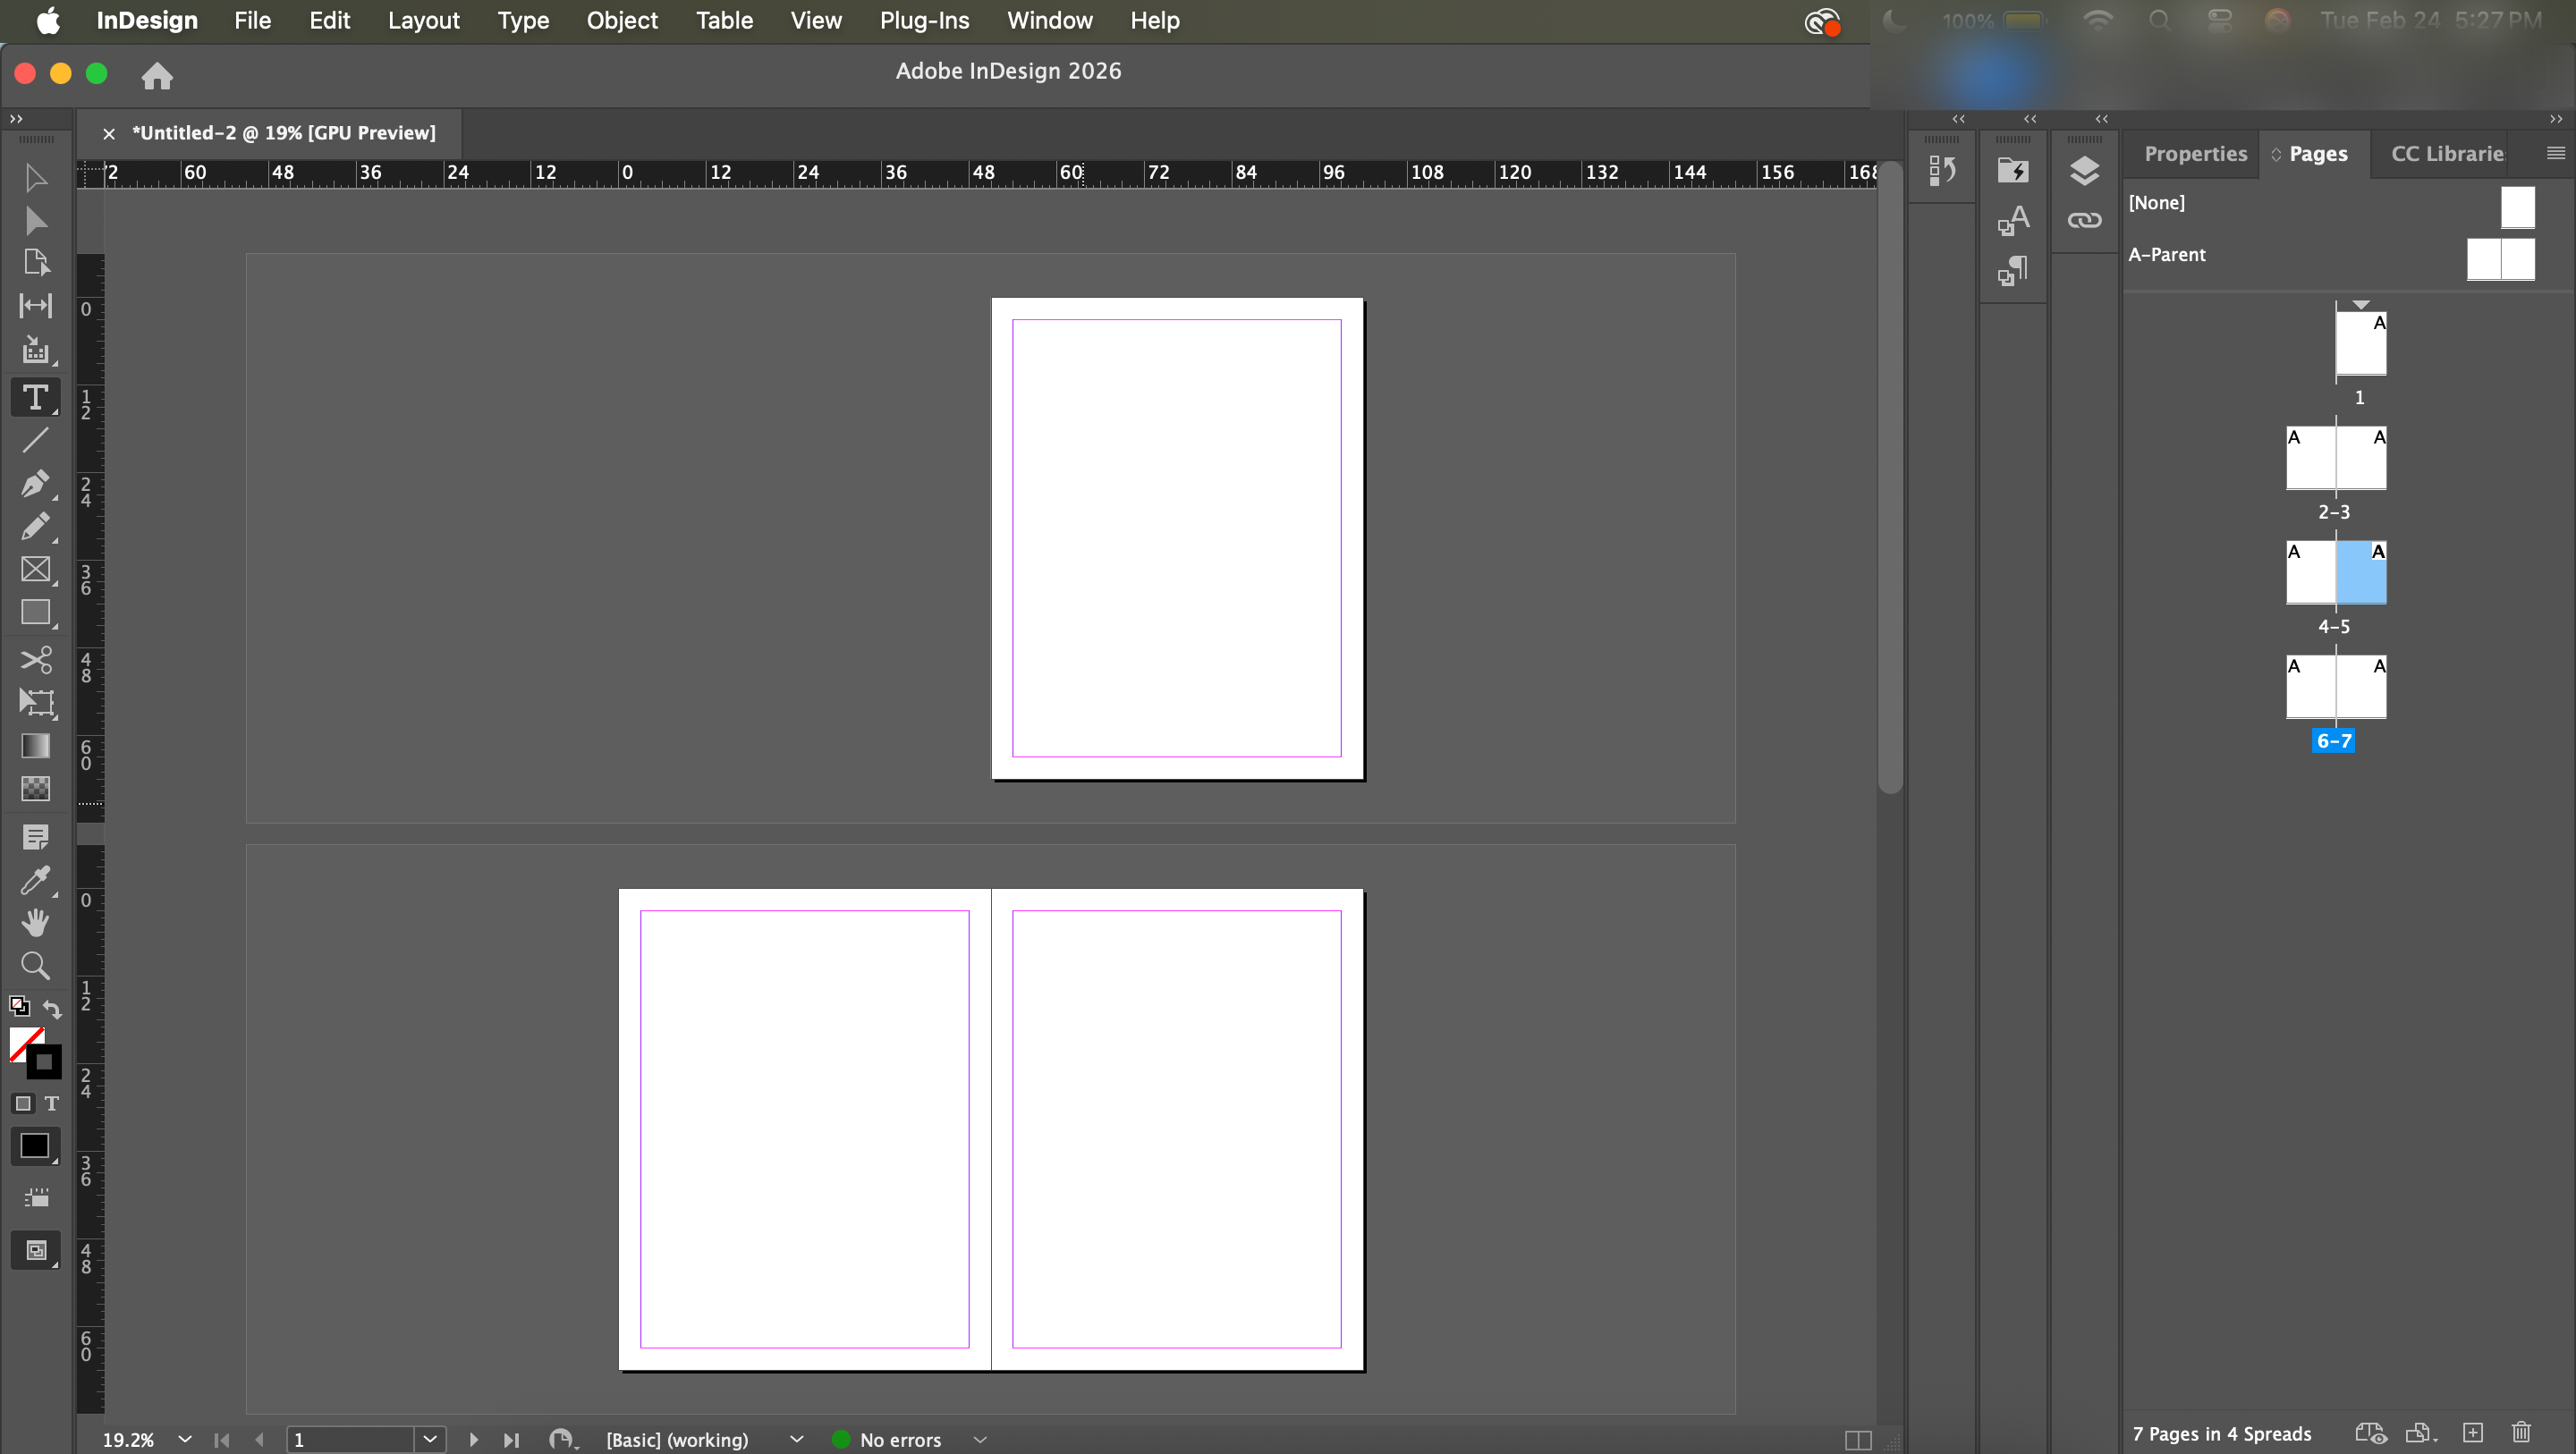The height and width of the screenshot is (1454, 2576).
Task: Open the zoom level dropdown
Action: (x=185, y=1439)
